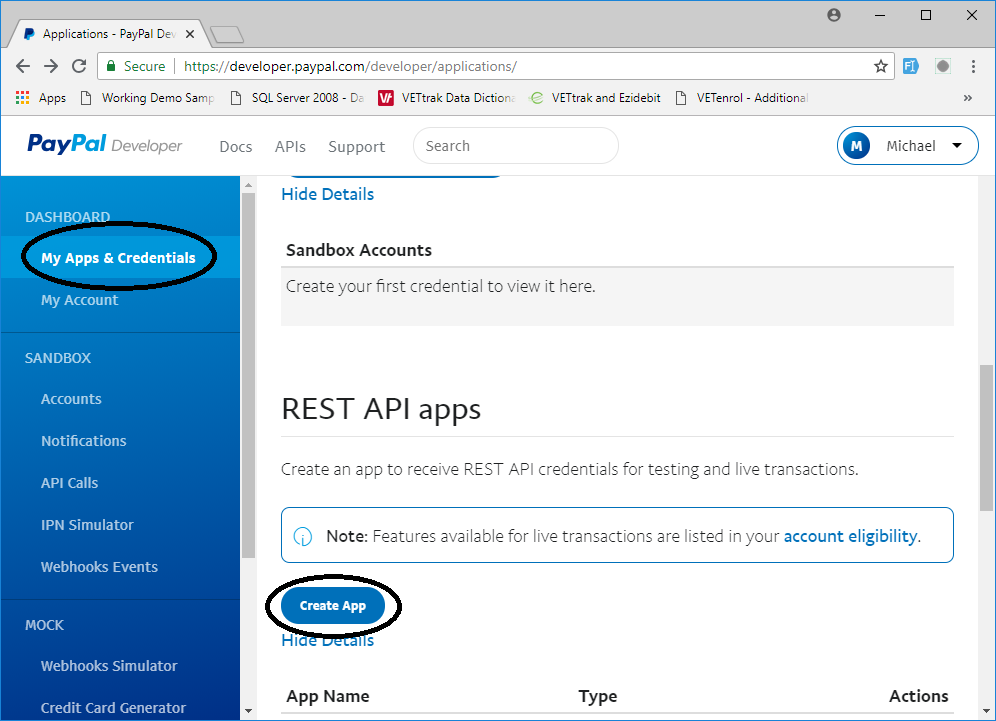Open a new browser tab
The image size is (996, 721).
point(227,34)
